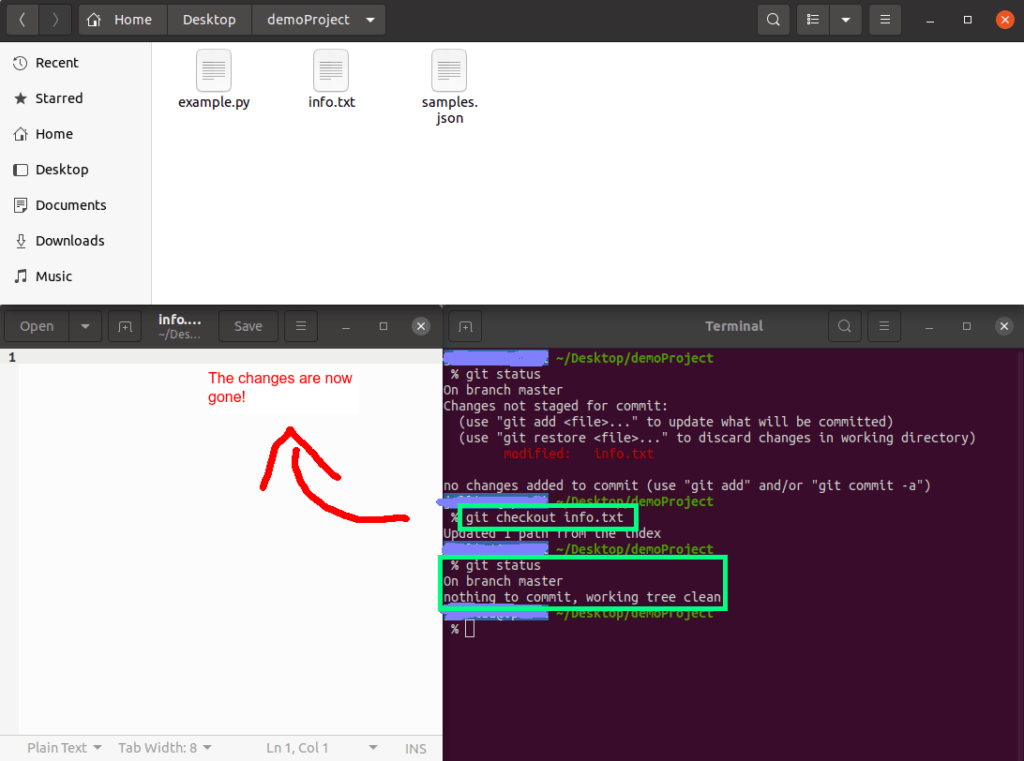1024x761 pixels.
Task: Open the Tab Width: 8 selector
Action: tap(165, 748)
